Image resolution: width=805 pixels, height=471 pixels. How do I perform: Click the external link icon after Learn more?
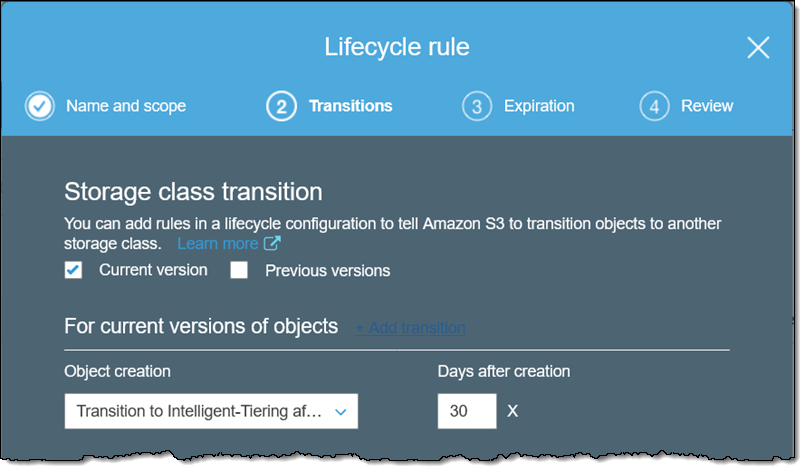coord(272,244)
